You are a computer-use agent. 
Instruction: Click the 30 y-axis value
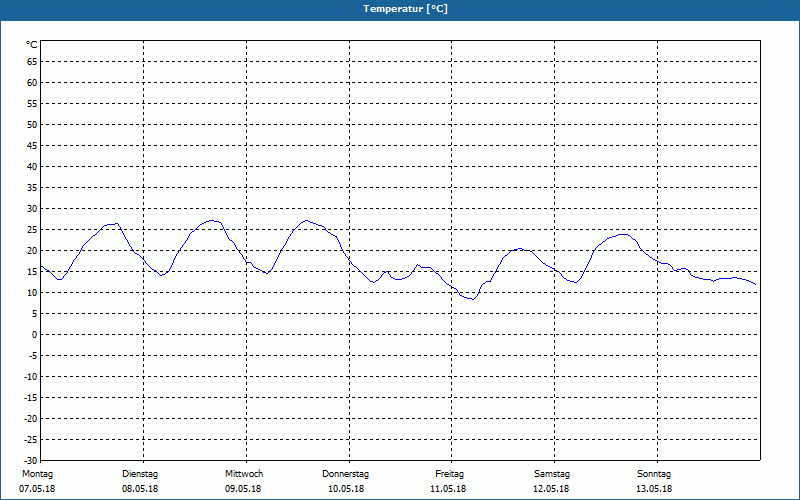click(x=32, y=209)
